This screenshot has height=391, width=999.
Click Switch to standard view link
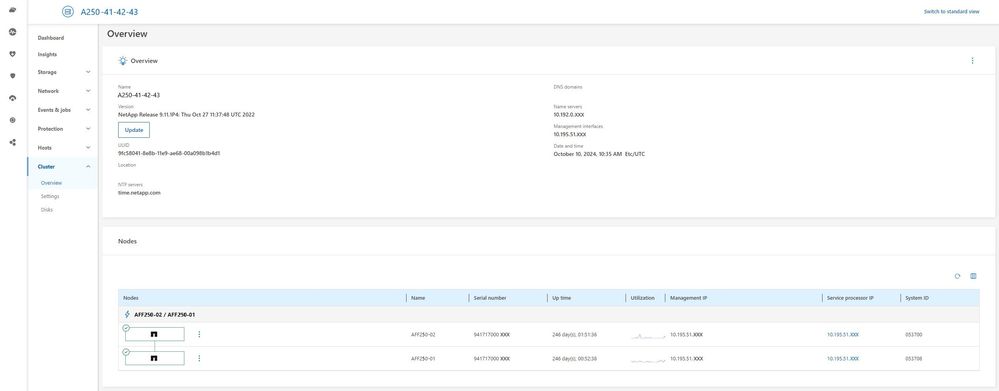click(x=951, y=11)
